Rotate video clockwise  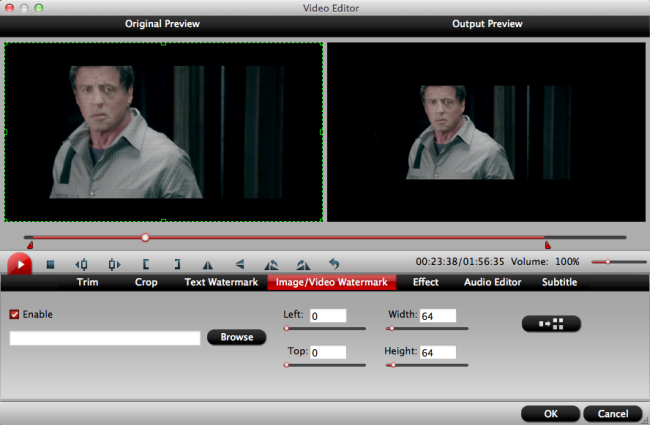(x=303, y=265)
